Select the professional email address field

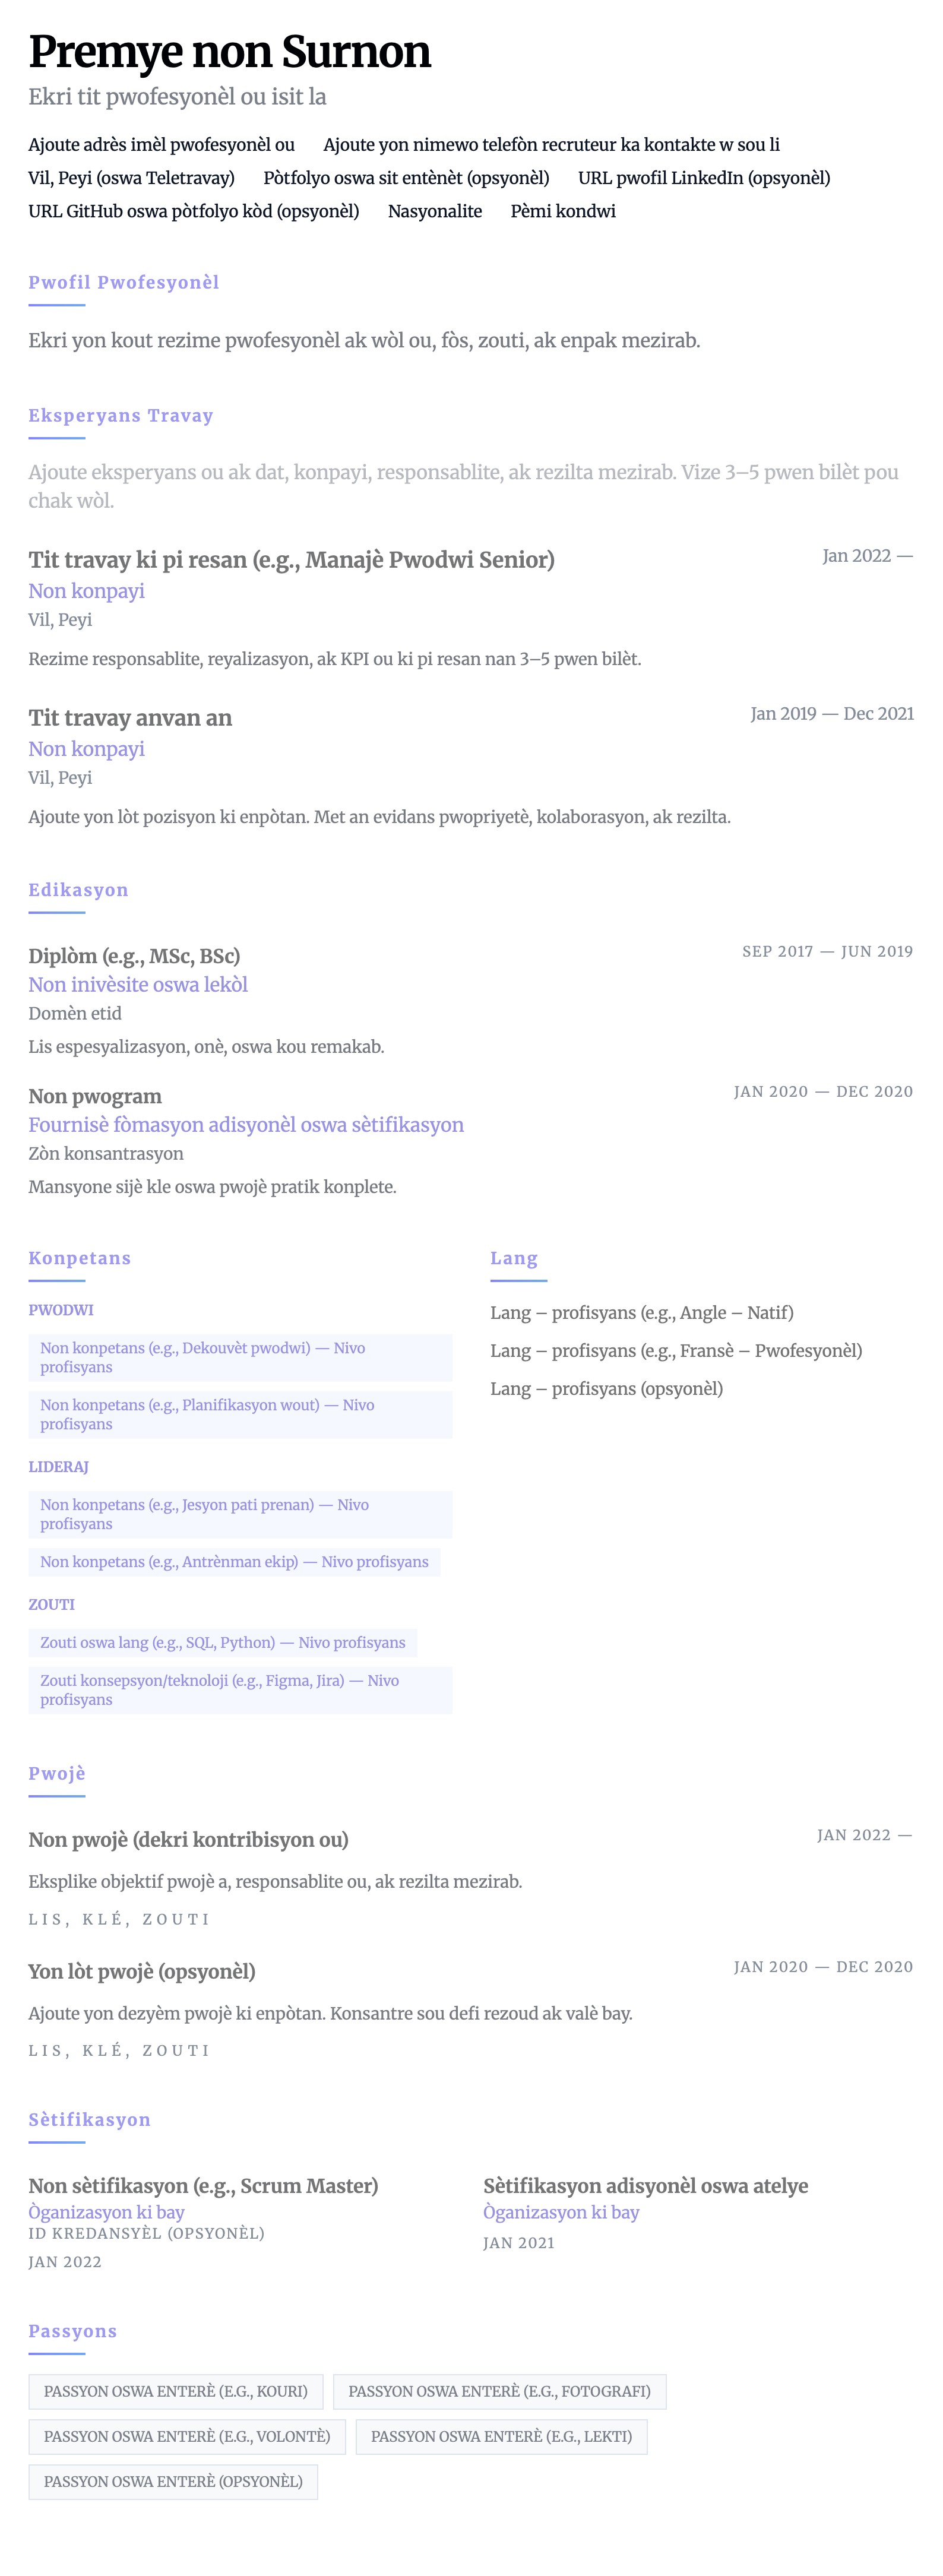coord(161,145)
